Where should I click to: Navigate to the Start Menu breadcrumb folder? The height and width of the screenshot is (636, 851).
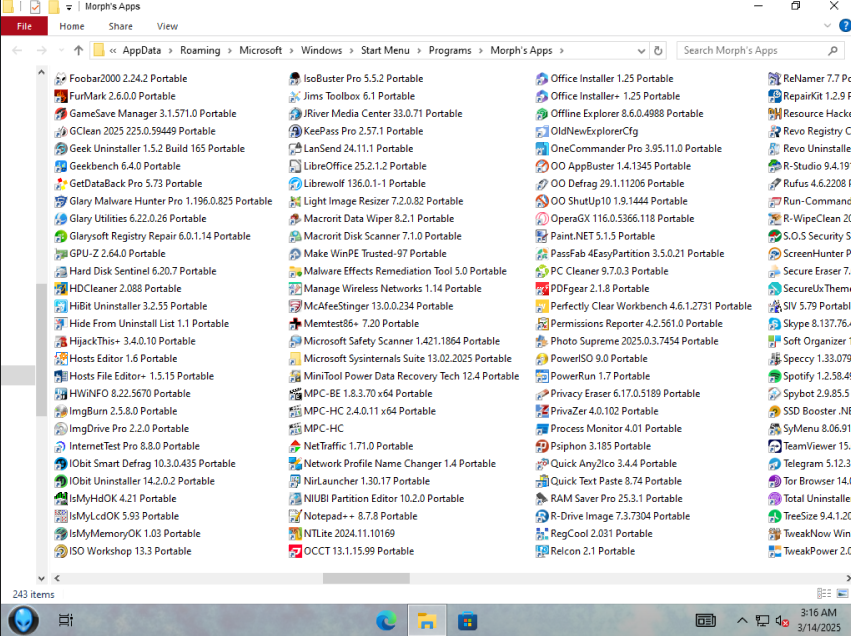[x=385, y=50]
